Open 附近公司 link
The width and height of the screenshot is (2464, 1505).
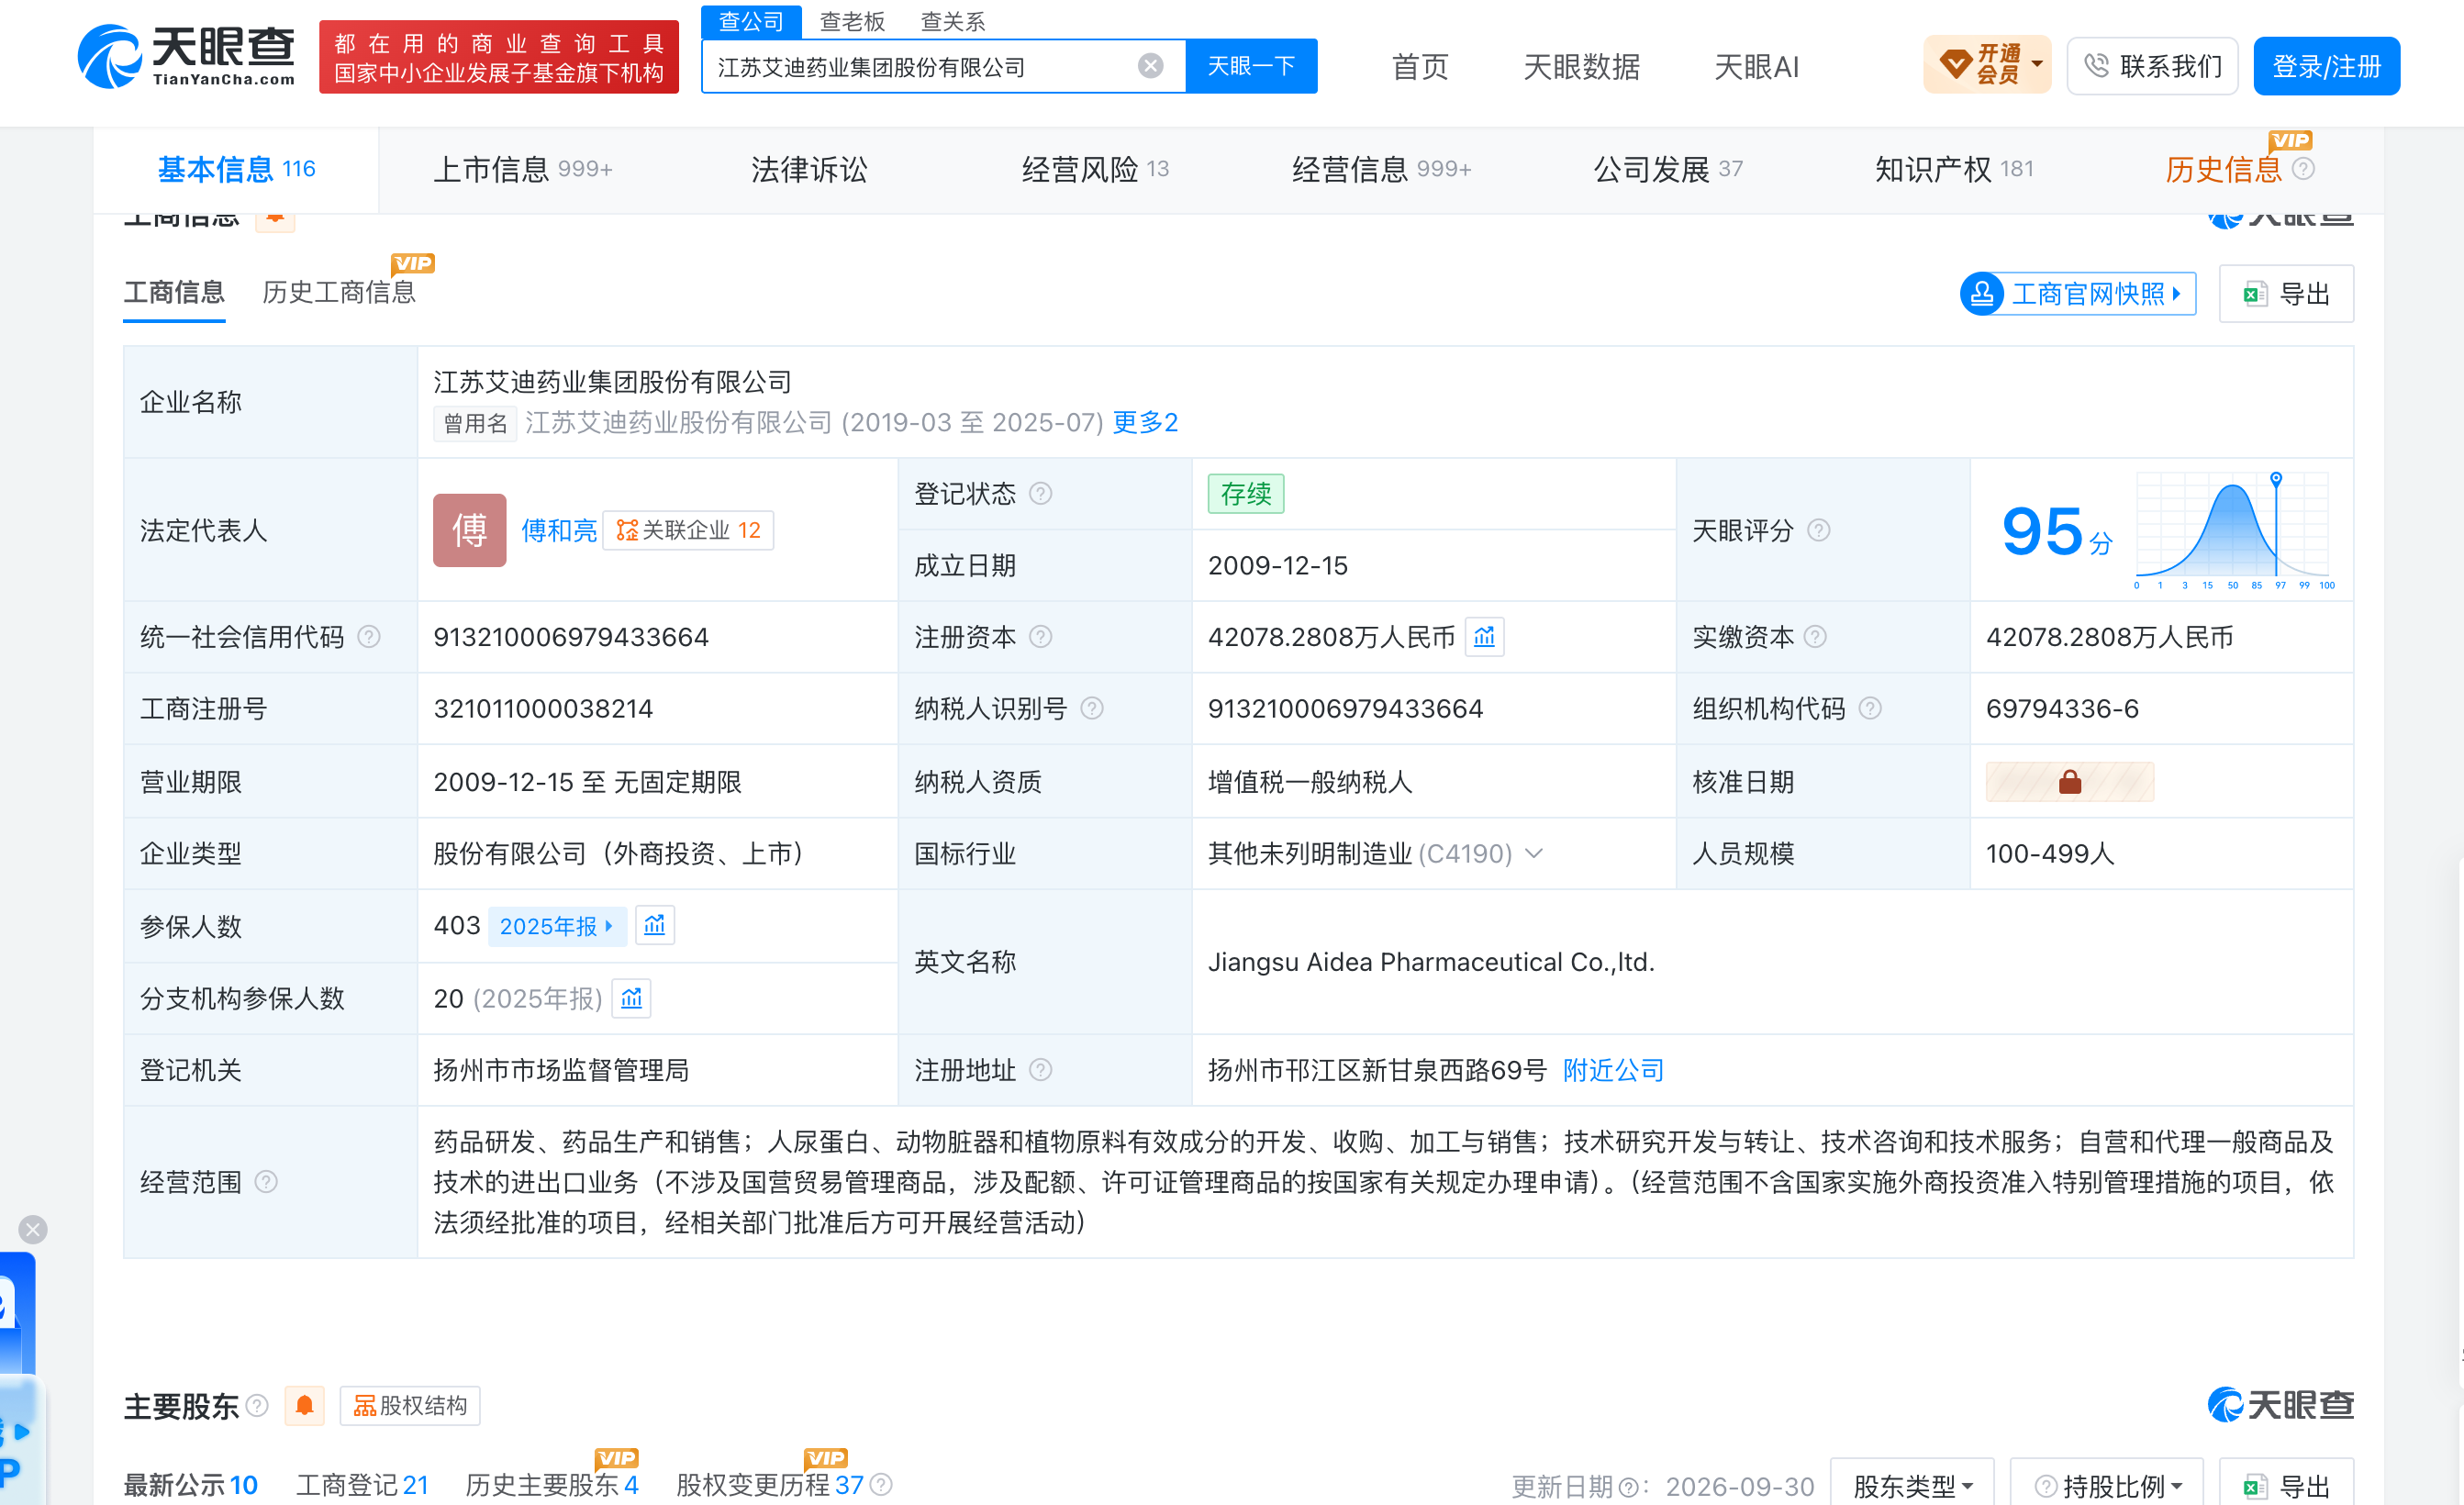pos(1613,1071)
